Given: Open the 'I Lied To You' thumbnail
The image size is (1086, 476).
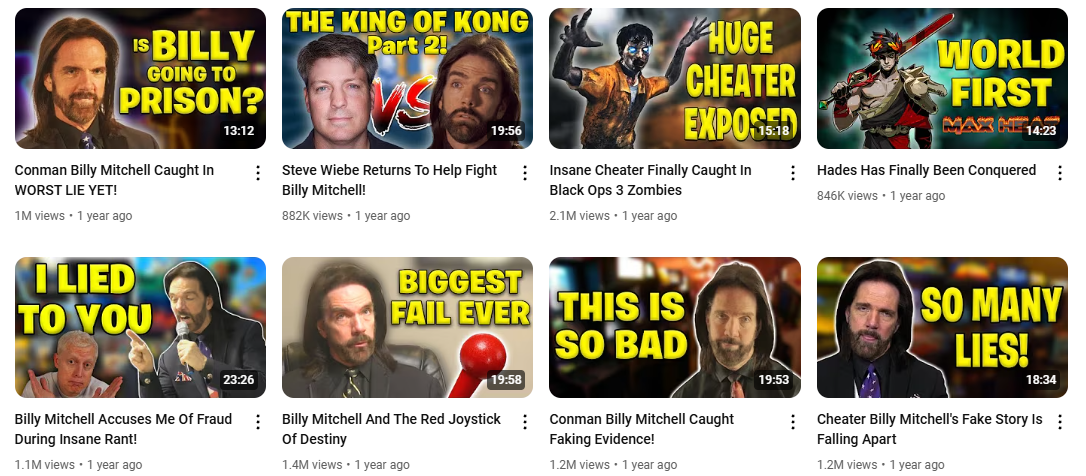Looking at the screenshot, I should pos(140,327).
